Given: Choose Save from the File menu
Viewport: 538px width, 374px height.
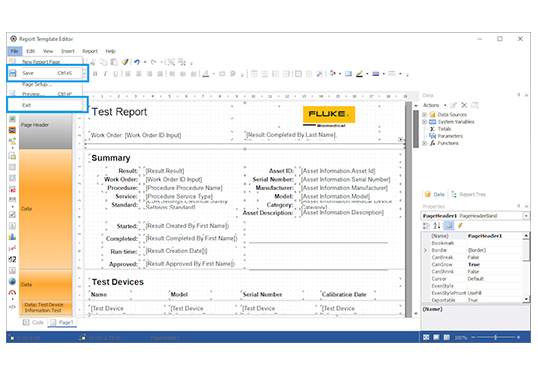Looking at the screenshot, I should 45,73.
